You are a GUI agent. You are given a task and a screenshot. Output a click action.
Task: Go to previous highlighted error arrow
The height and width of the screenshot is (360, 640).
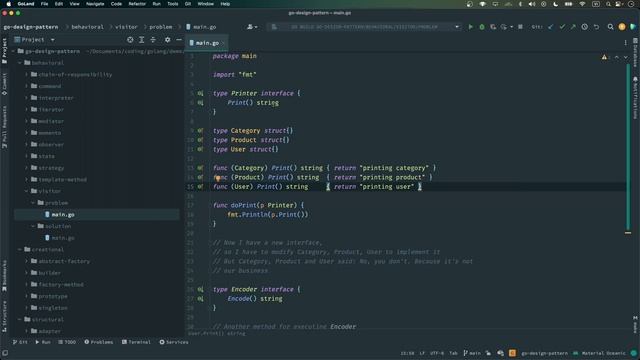[x=616, y=57]
